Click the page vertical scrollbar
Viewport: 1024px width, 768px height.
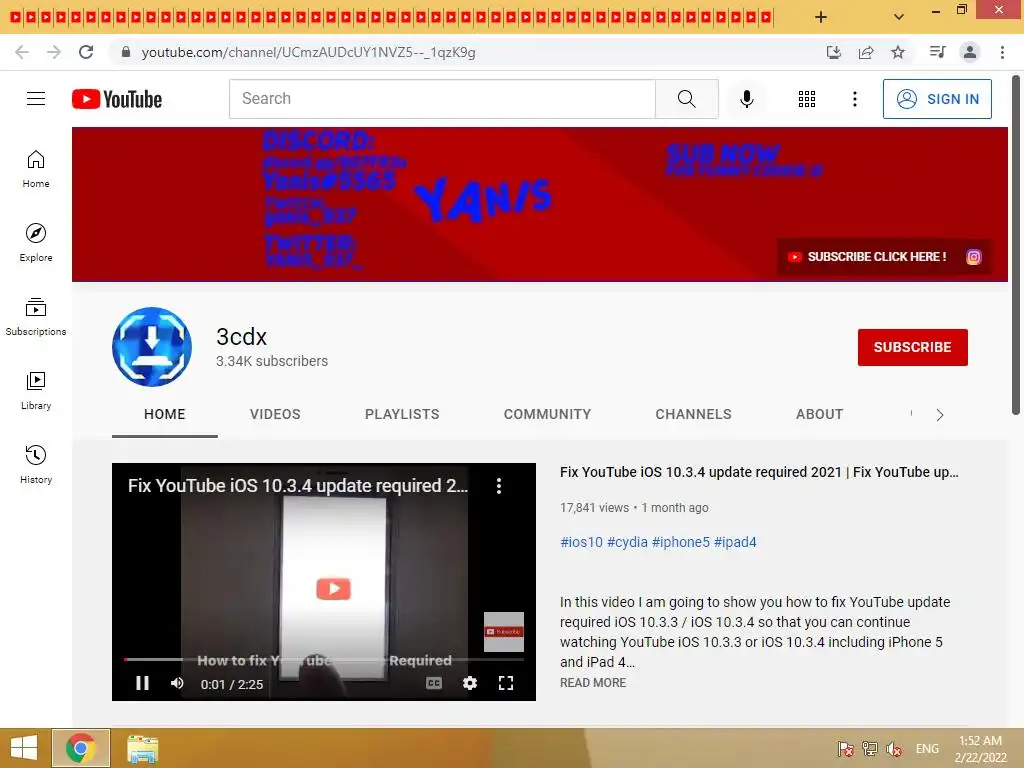[x=1016, y=245]
